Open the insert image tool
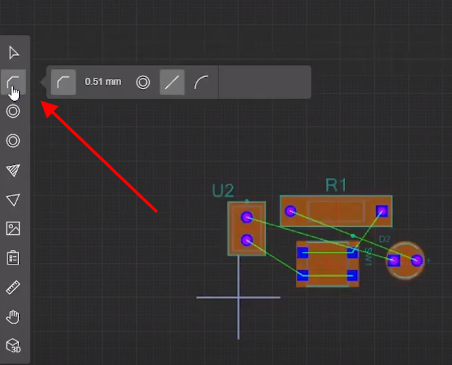 (x=13, y=229)
